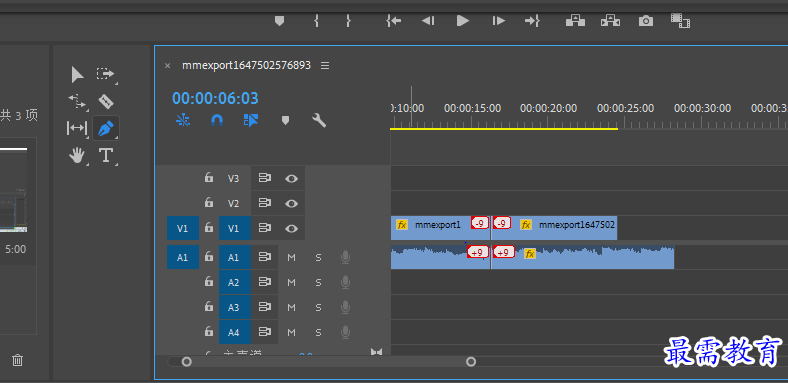Add marker to timeline

(285, 120)
